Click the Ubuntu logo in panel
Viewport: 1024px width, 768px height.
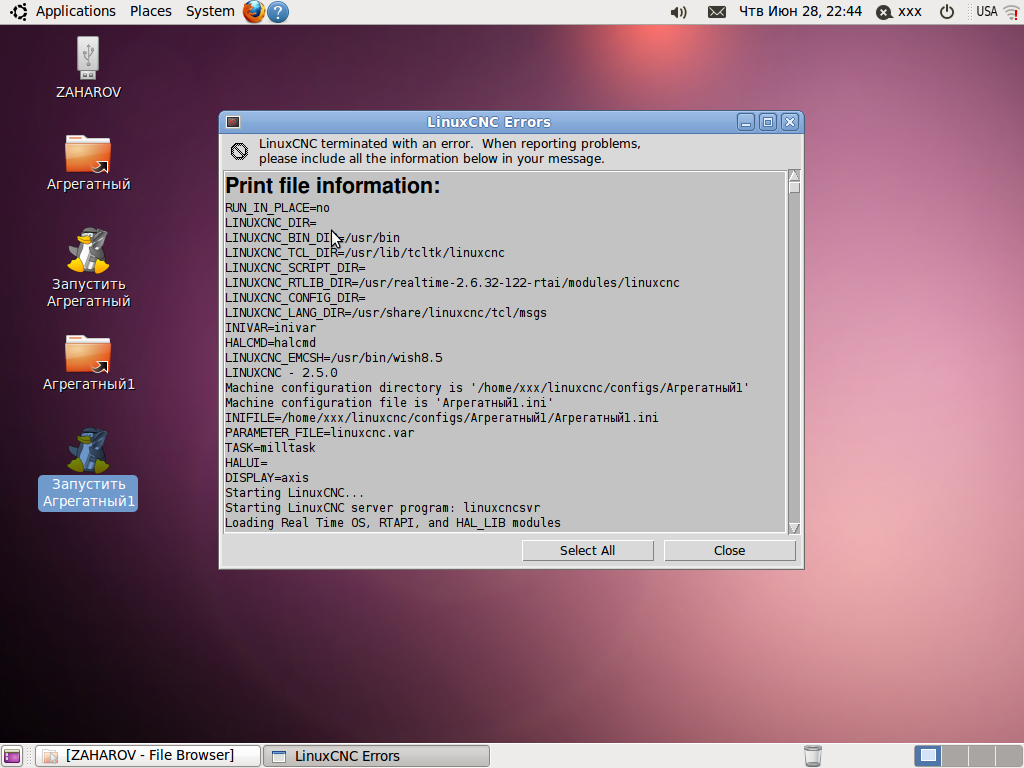click(18, 12)
